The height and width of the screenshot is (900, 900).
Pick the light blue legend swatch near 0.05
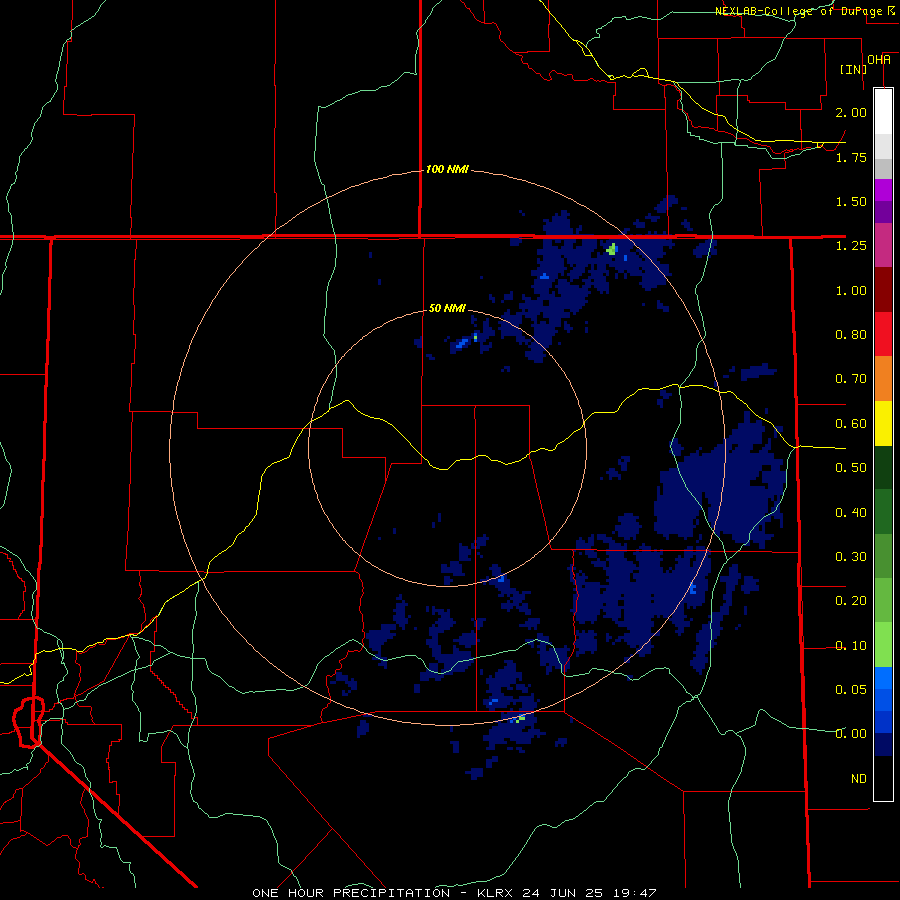point(883,678)
